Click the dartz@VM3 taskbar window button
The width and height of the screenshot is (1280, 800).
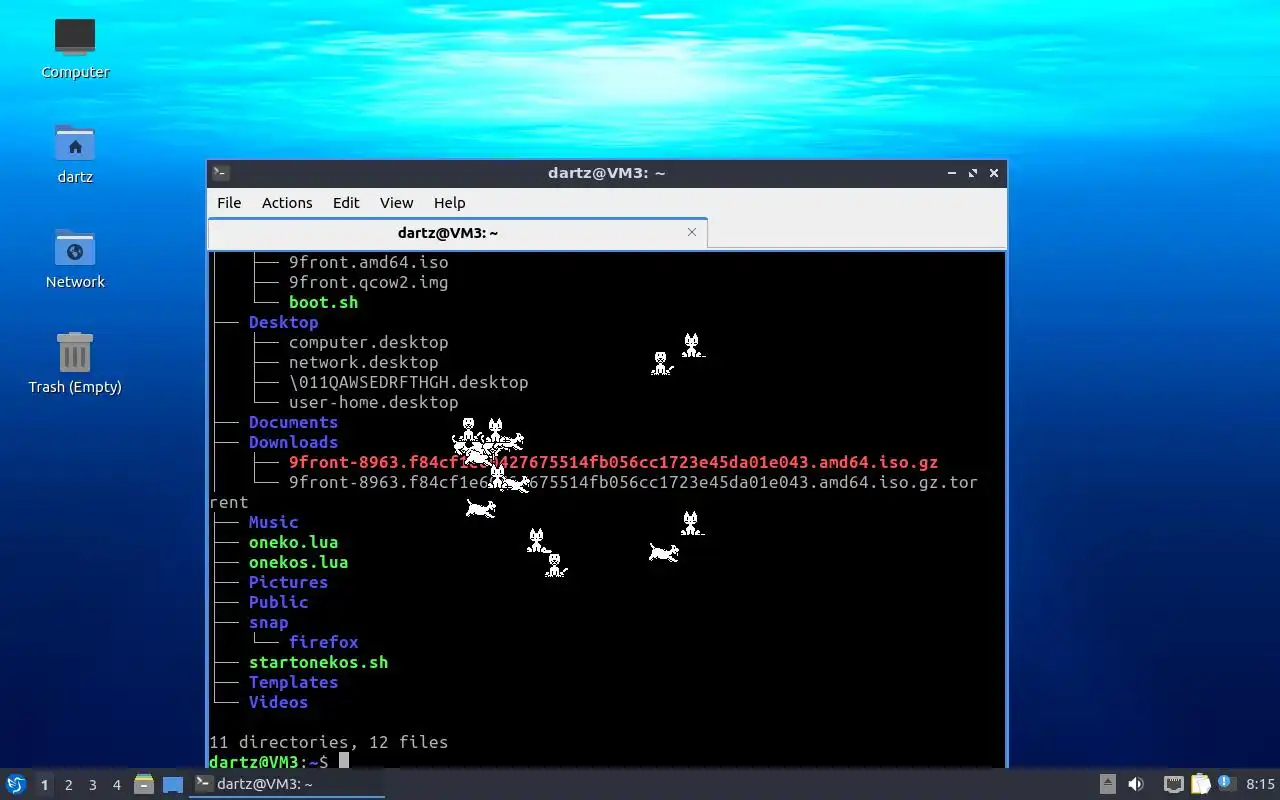point(288,784)
